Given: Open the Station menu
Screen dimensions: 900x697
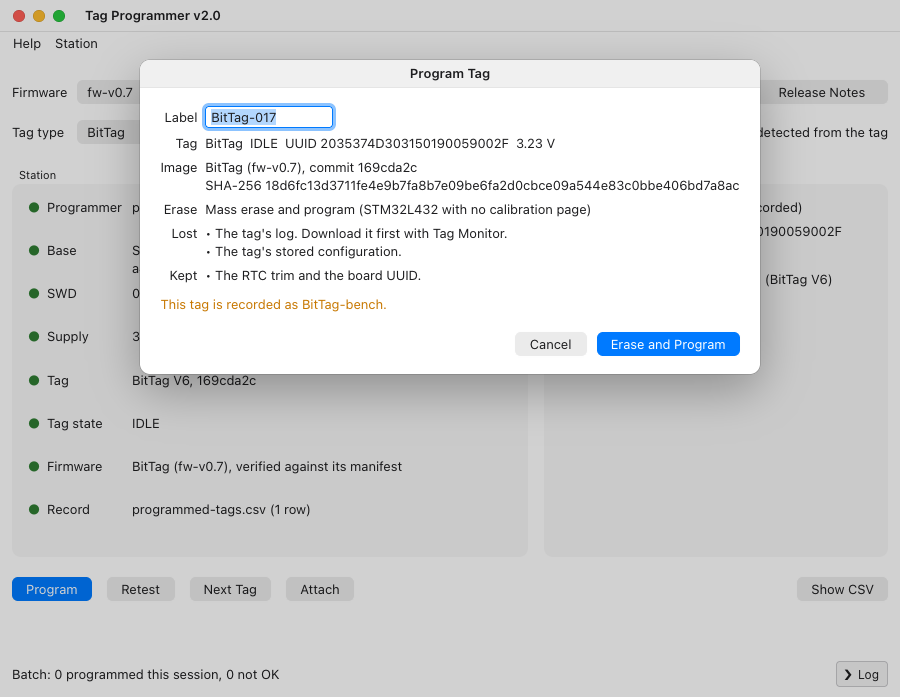Looking at the screenshot, I should 76,44.
